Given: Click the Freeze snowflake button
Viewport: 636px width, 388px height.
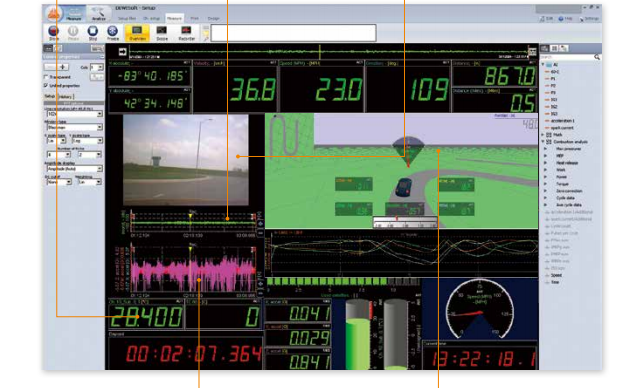Looking at the screenshot, I should pyautogui.click(x=112, y=32).
